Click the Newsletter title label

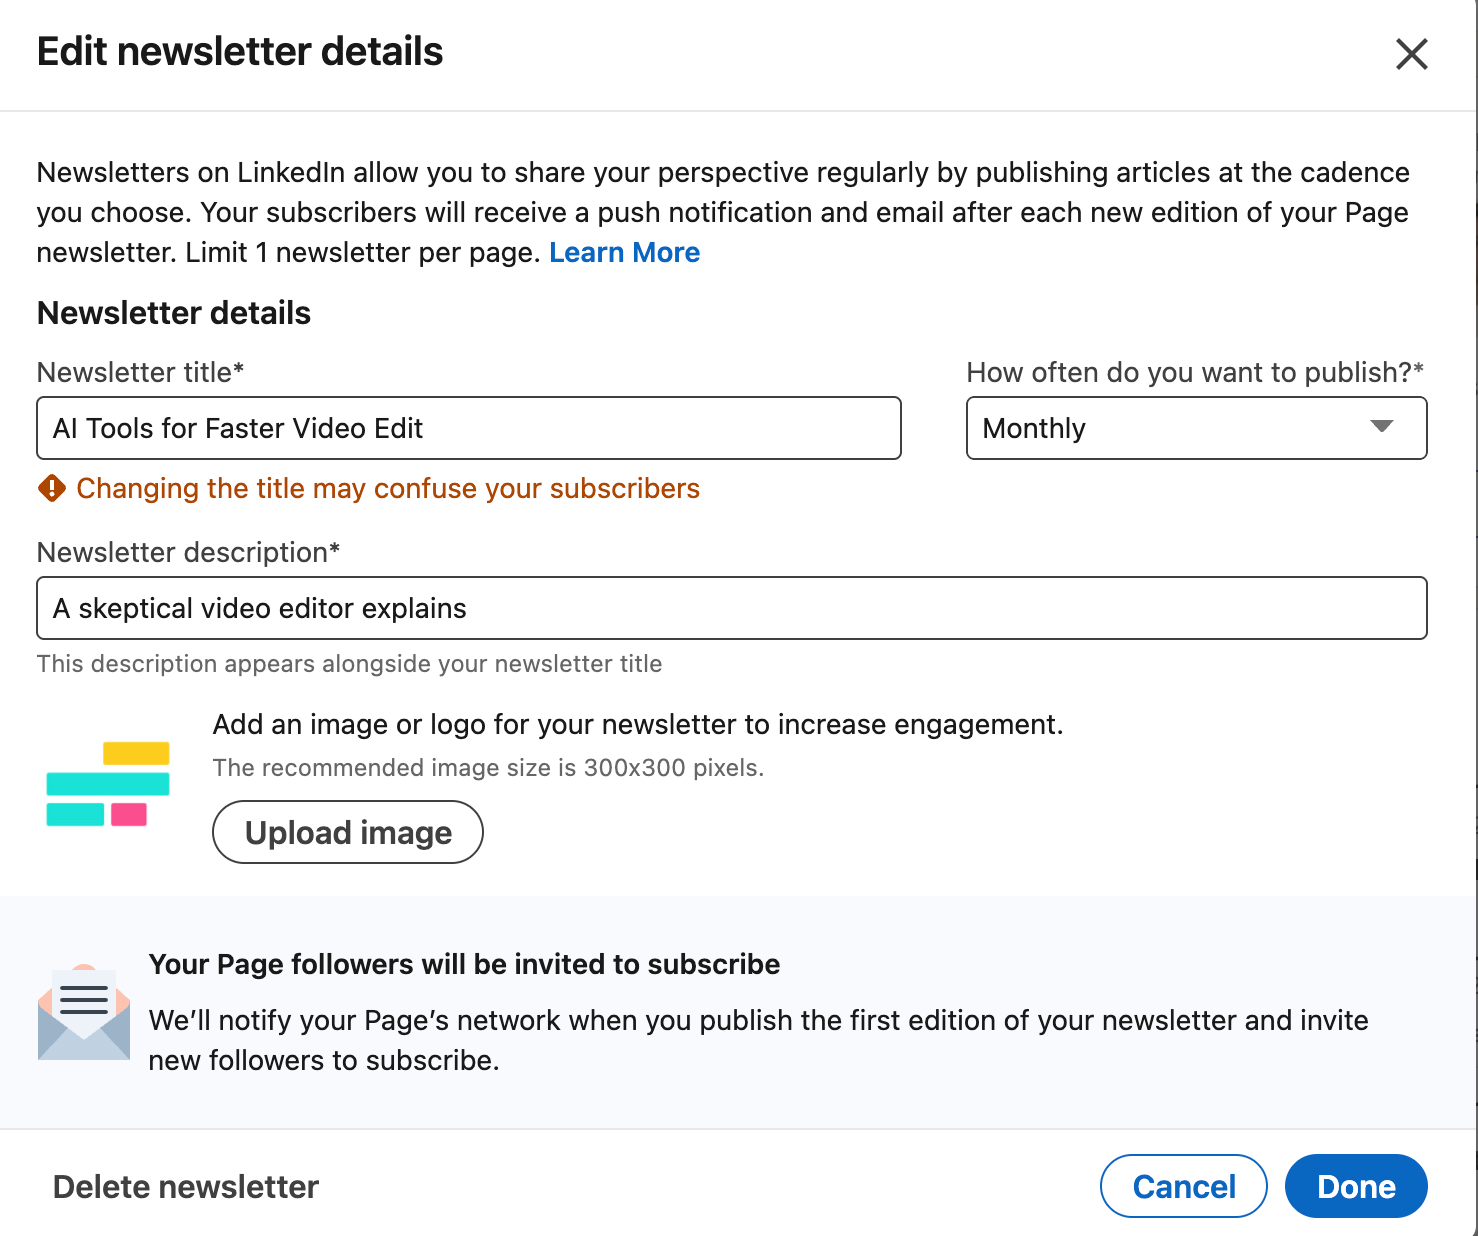[x=140, y=372]
